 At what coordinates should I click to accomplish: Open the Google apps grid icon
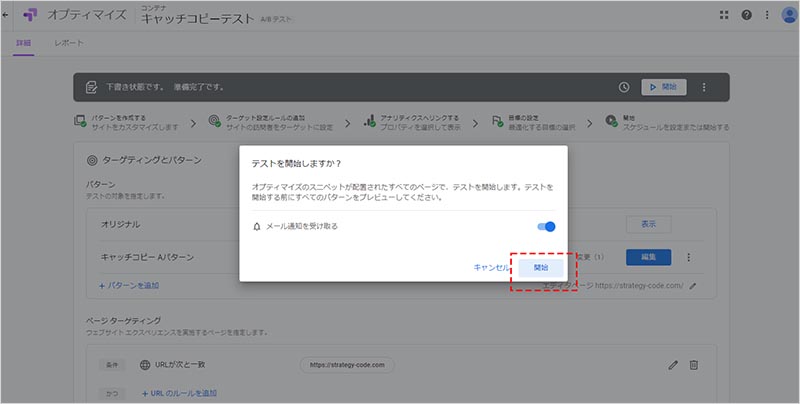[x=724, y=16]
